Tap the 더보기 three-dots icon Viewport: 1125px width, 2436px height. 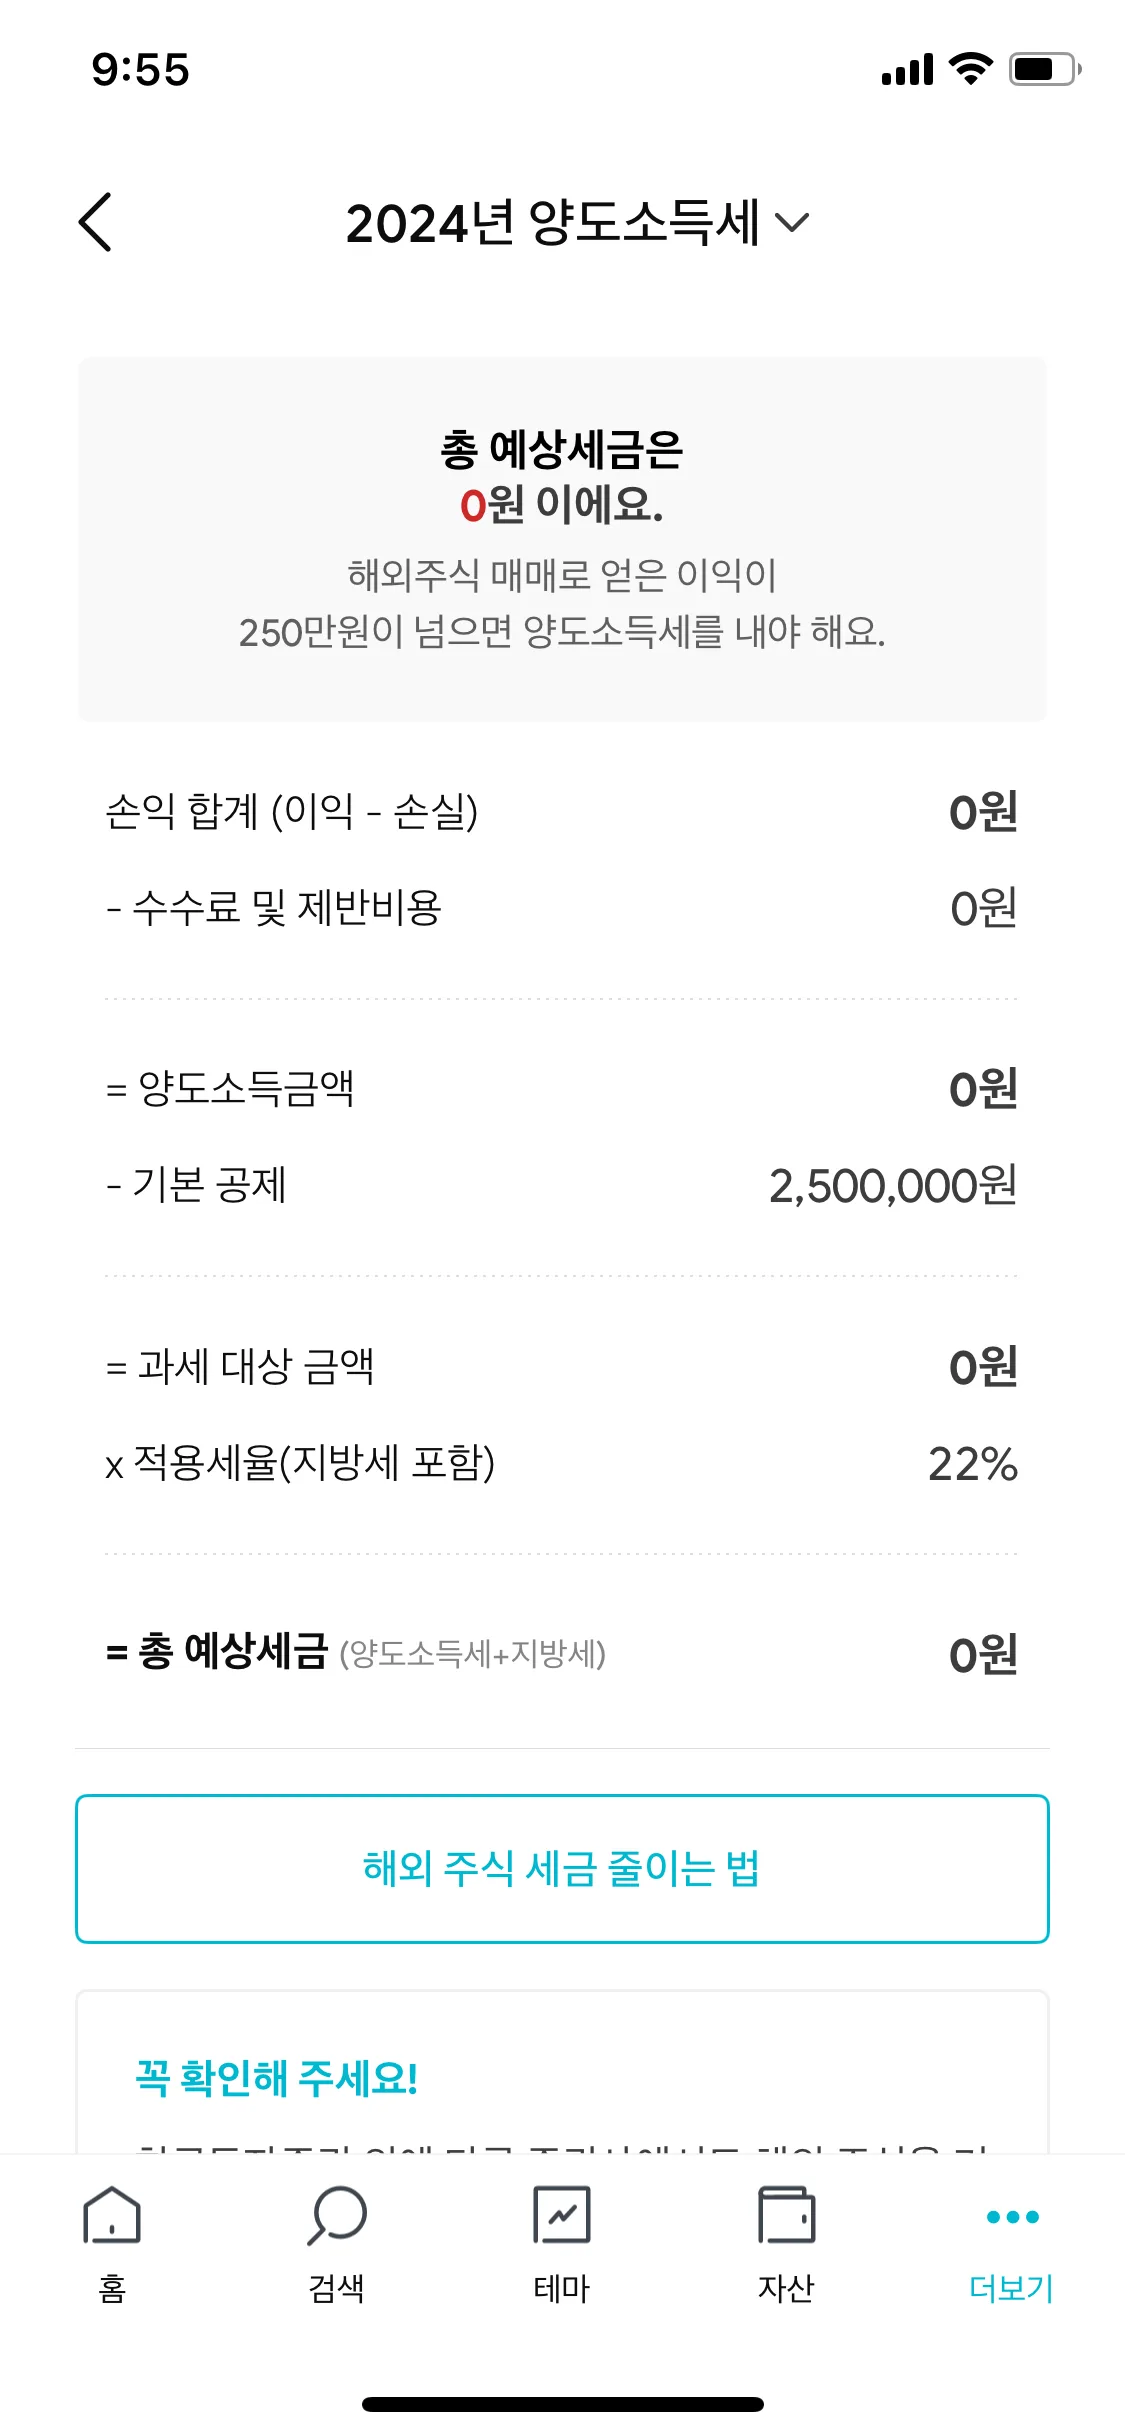coord(1012,2217)
